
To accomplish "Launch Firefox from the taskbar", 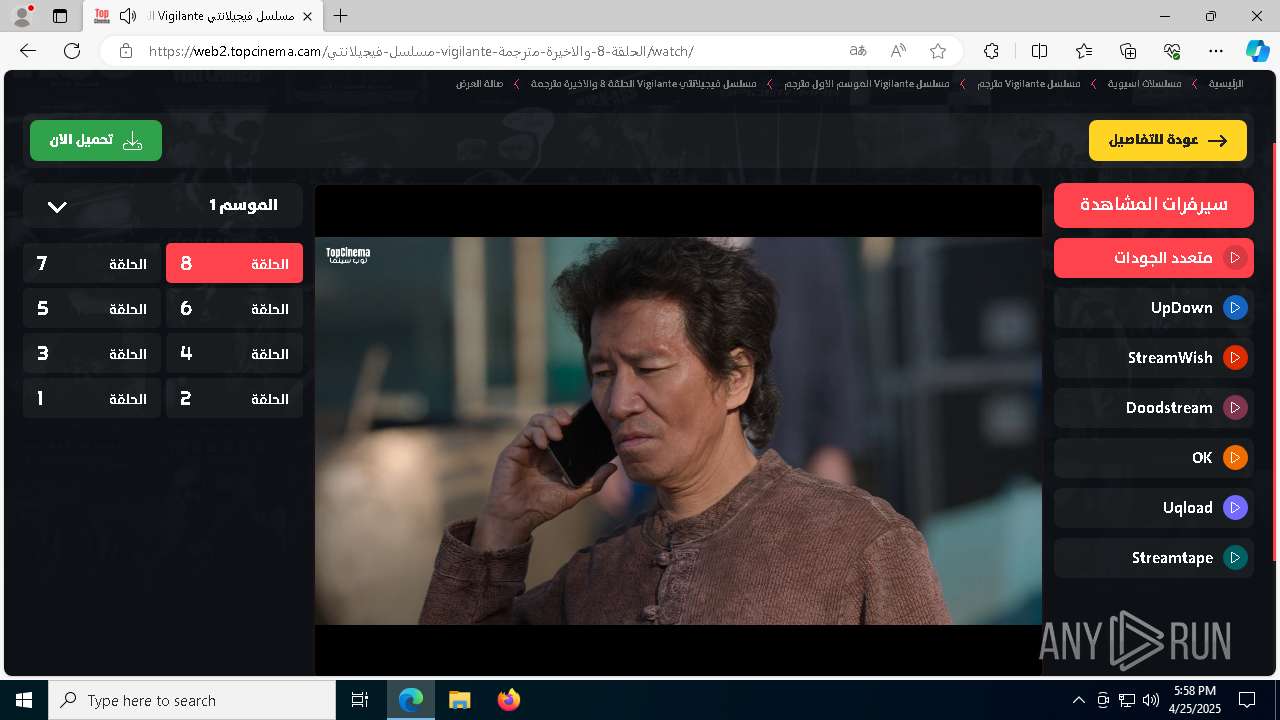I will pyautogui.click(x=509, y=700).
